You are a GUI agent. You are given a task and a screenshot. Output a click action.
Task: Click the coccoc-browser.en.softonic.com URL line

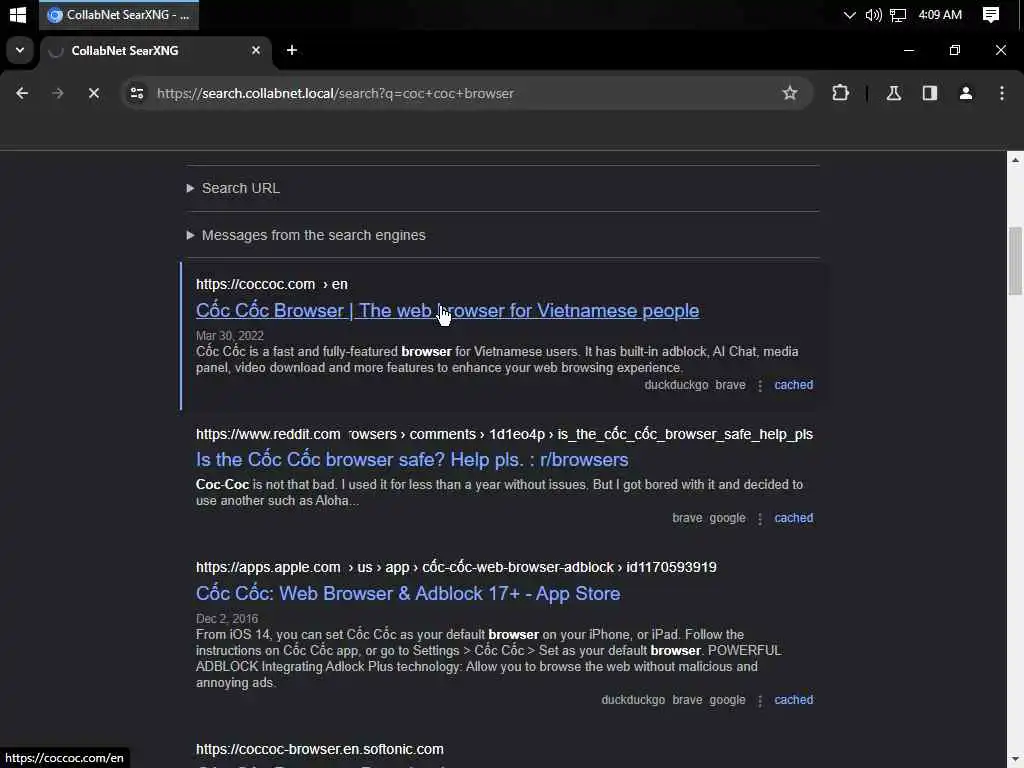click(x=319, y=749)
